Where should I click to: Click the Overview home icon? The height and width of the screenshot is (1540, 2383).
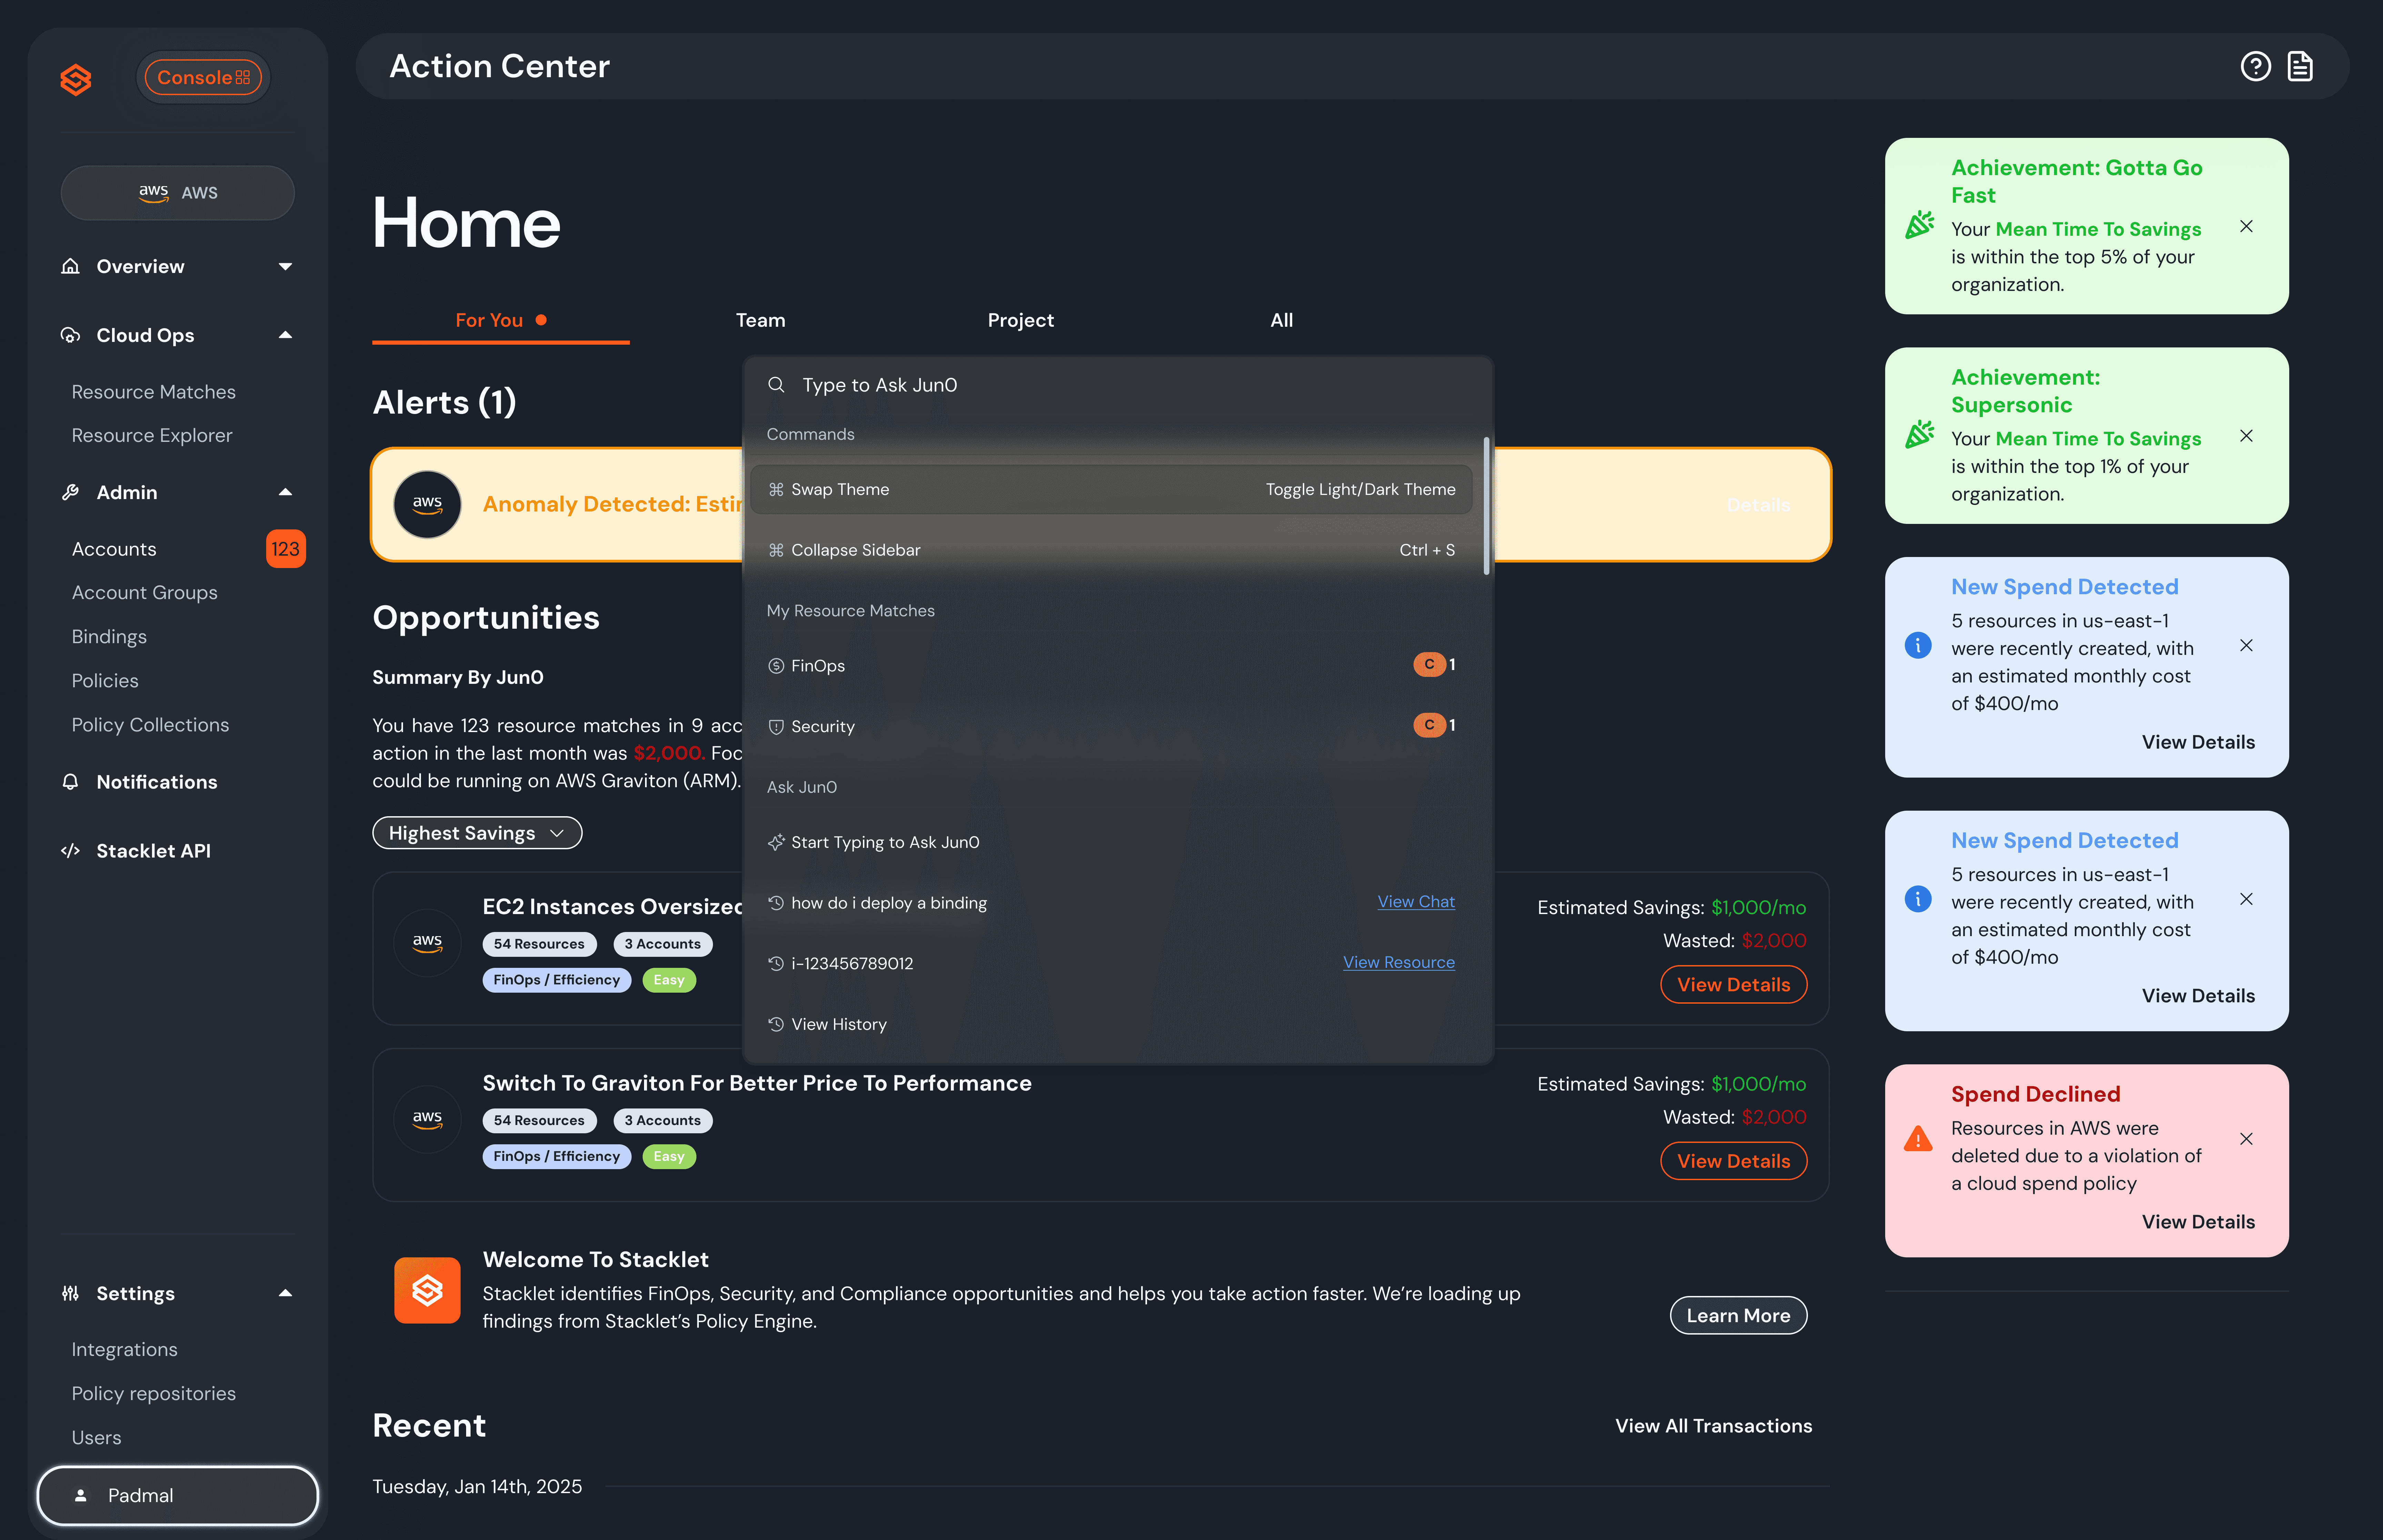click(70, 266)
